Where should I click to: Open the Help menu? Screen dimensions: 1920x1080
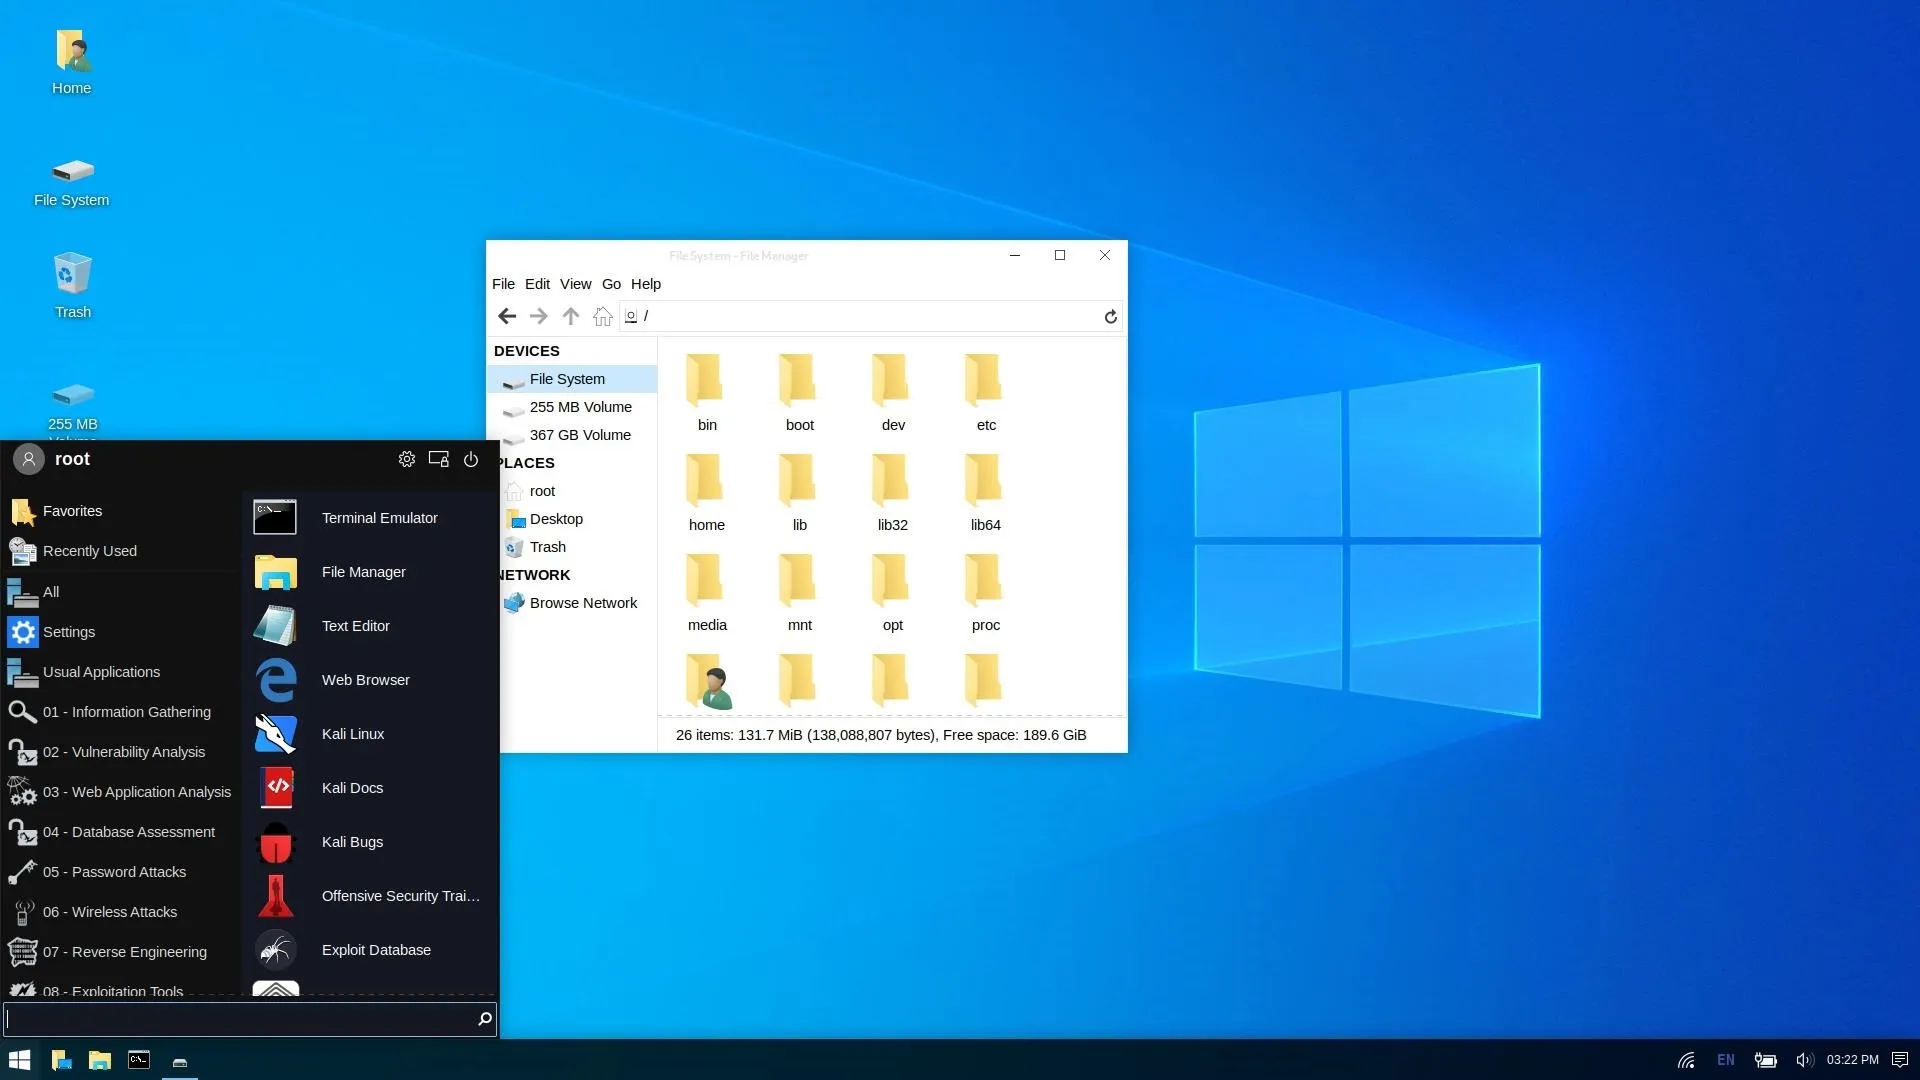[x=645, y=284]
